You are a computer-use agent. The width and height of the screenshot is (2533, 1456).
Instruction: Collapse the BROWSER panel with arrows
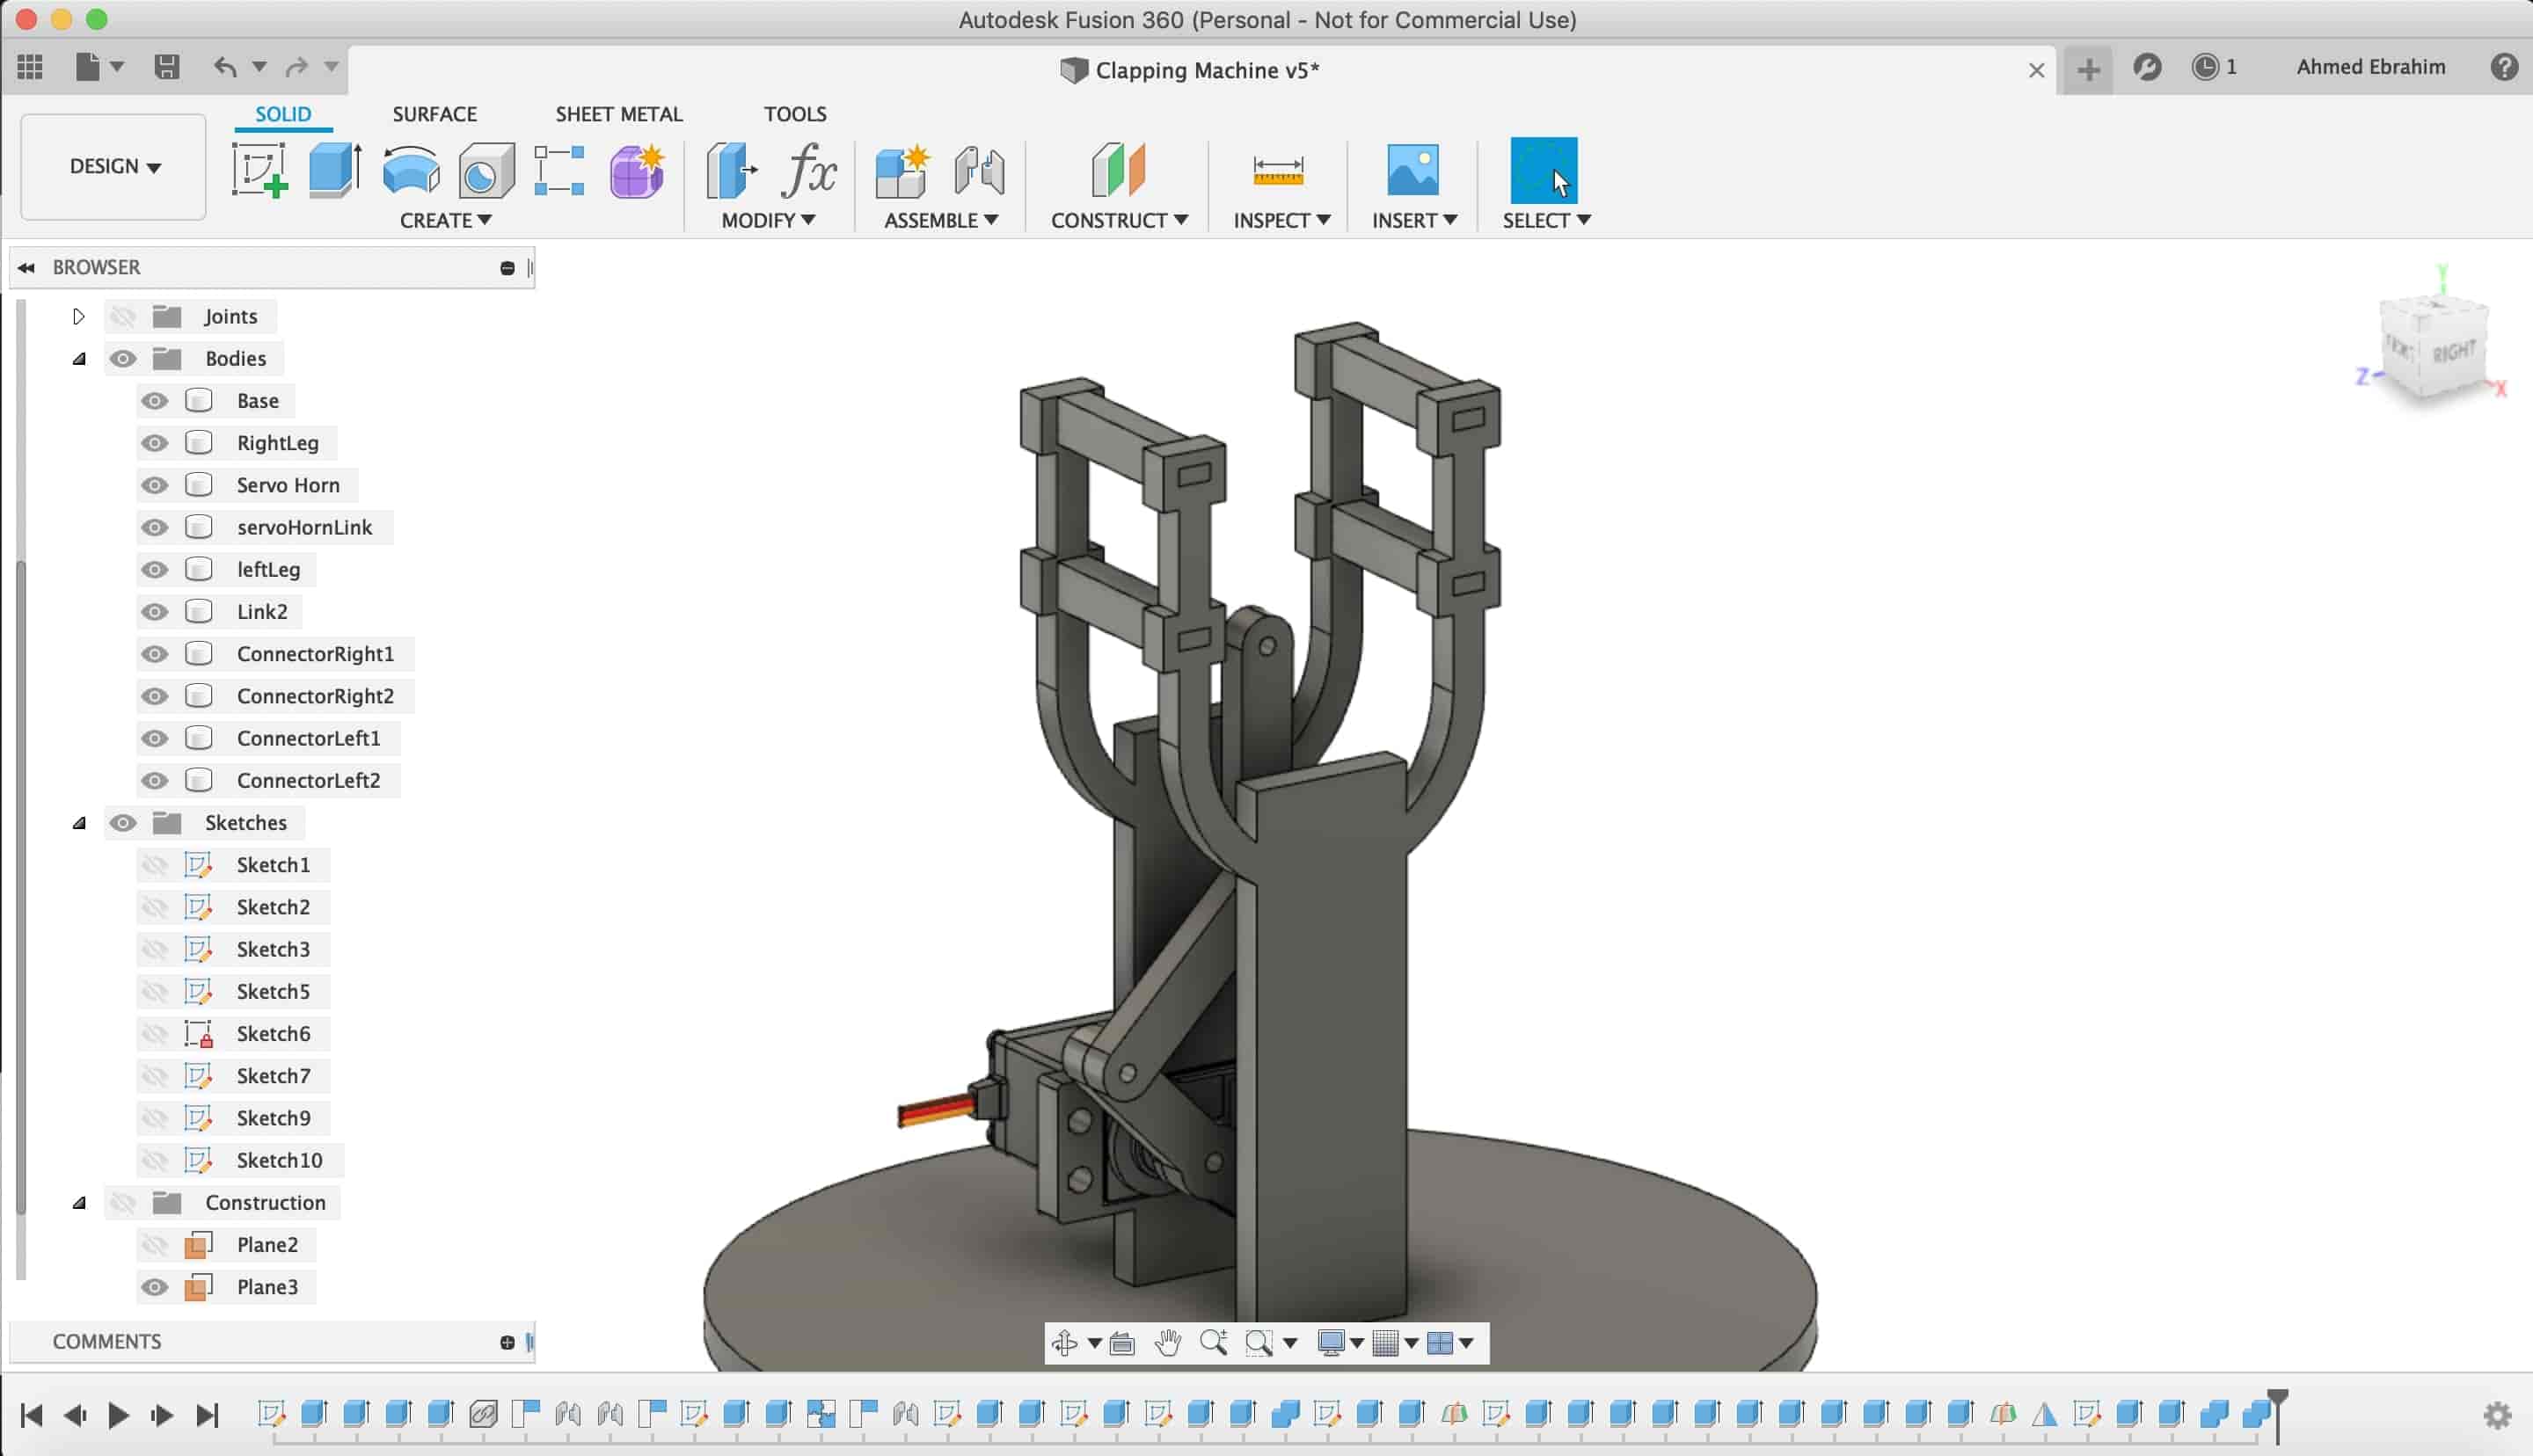click(26, 267)
